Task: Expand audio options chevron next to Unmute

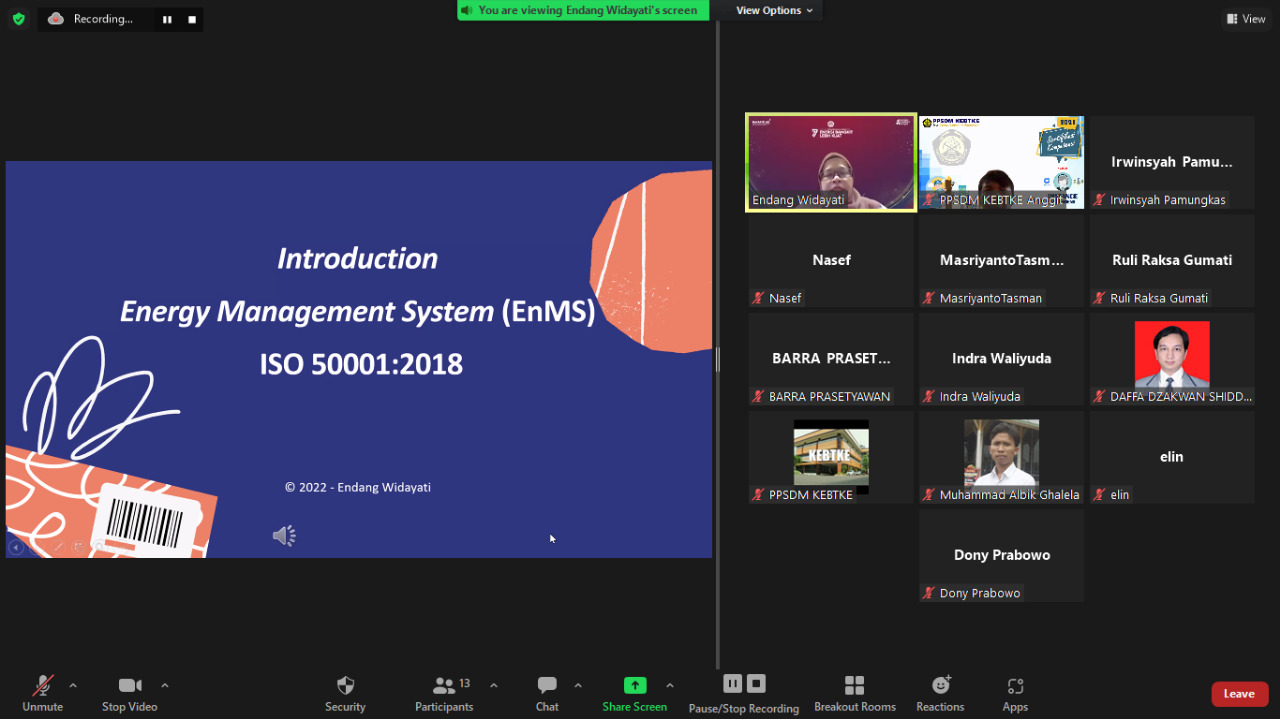Action: [73, 685]
